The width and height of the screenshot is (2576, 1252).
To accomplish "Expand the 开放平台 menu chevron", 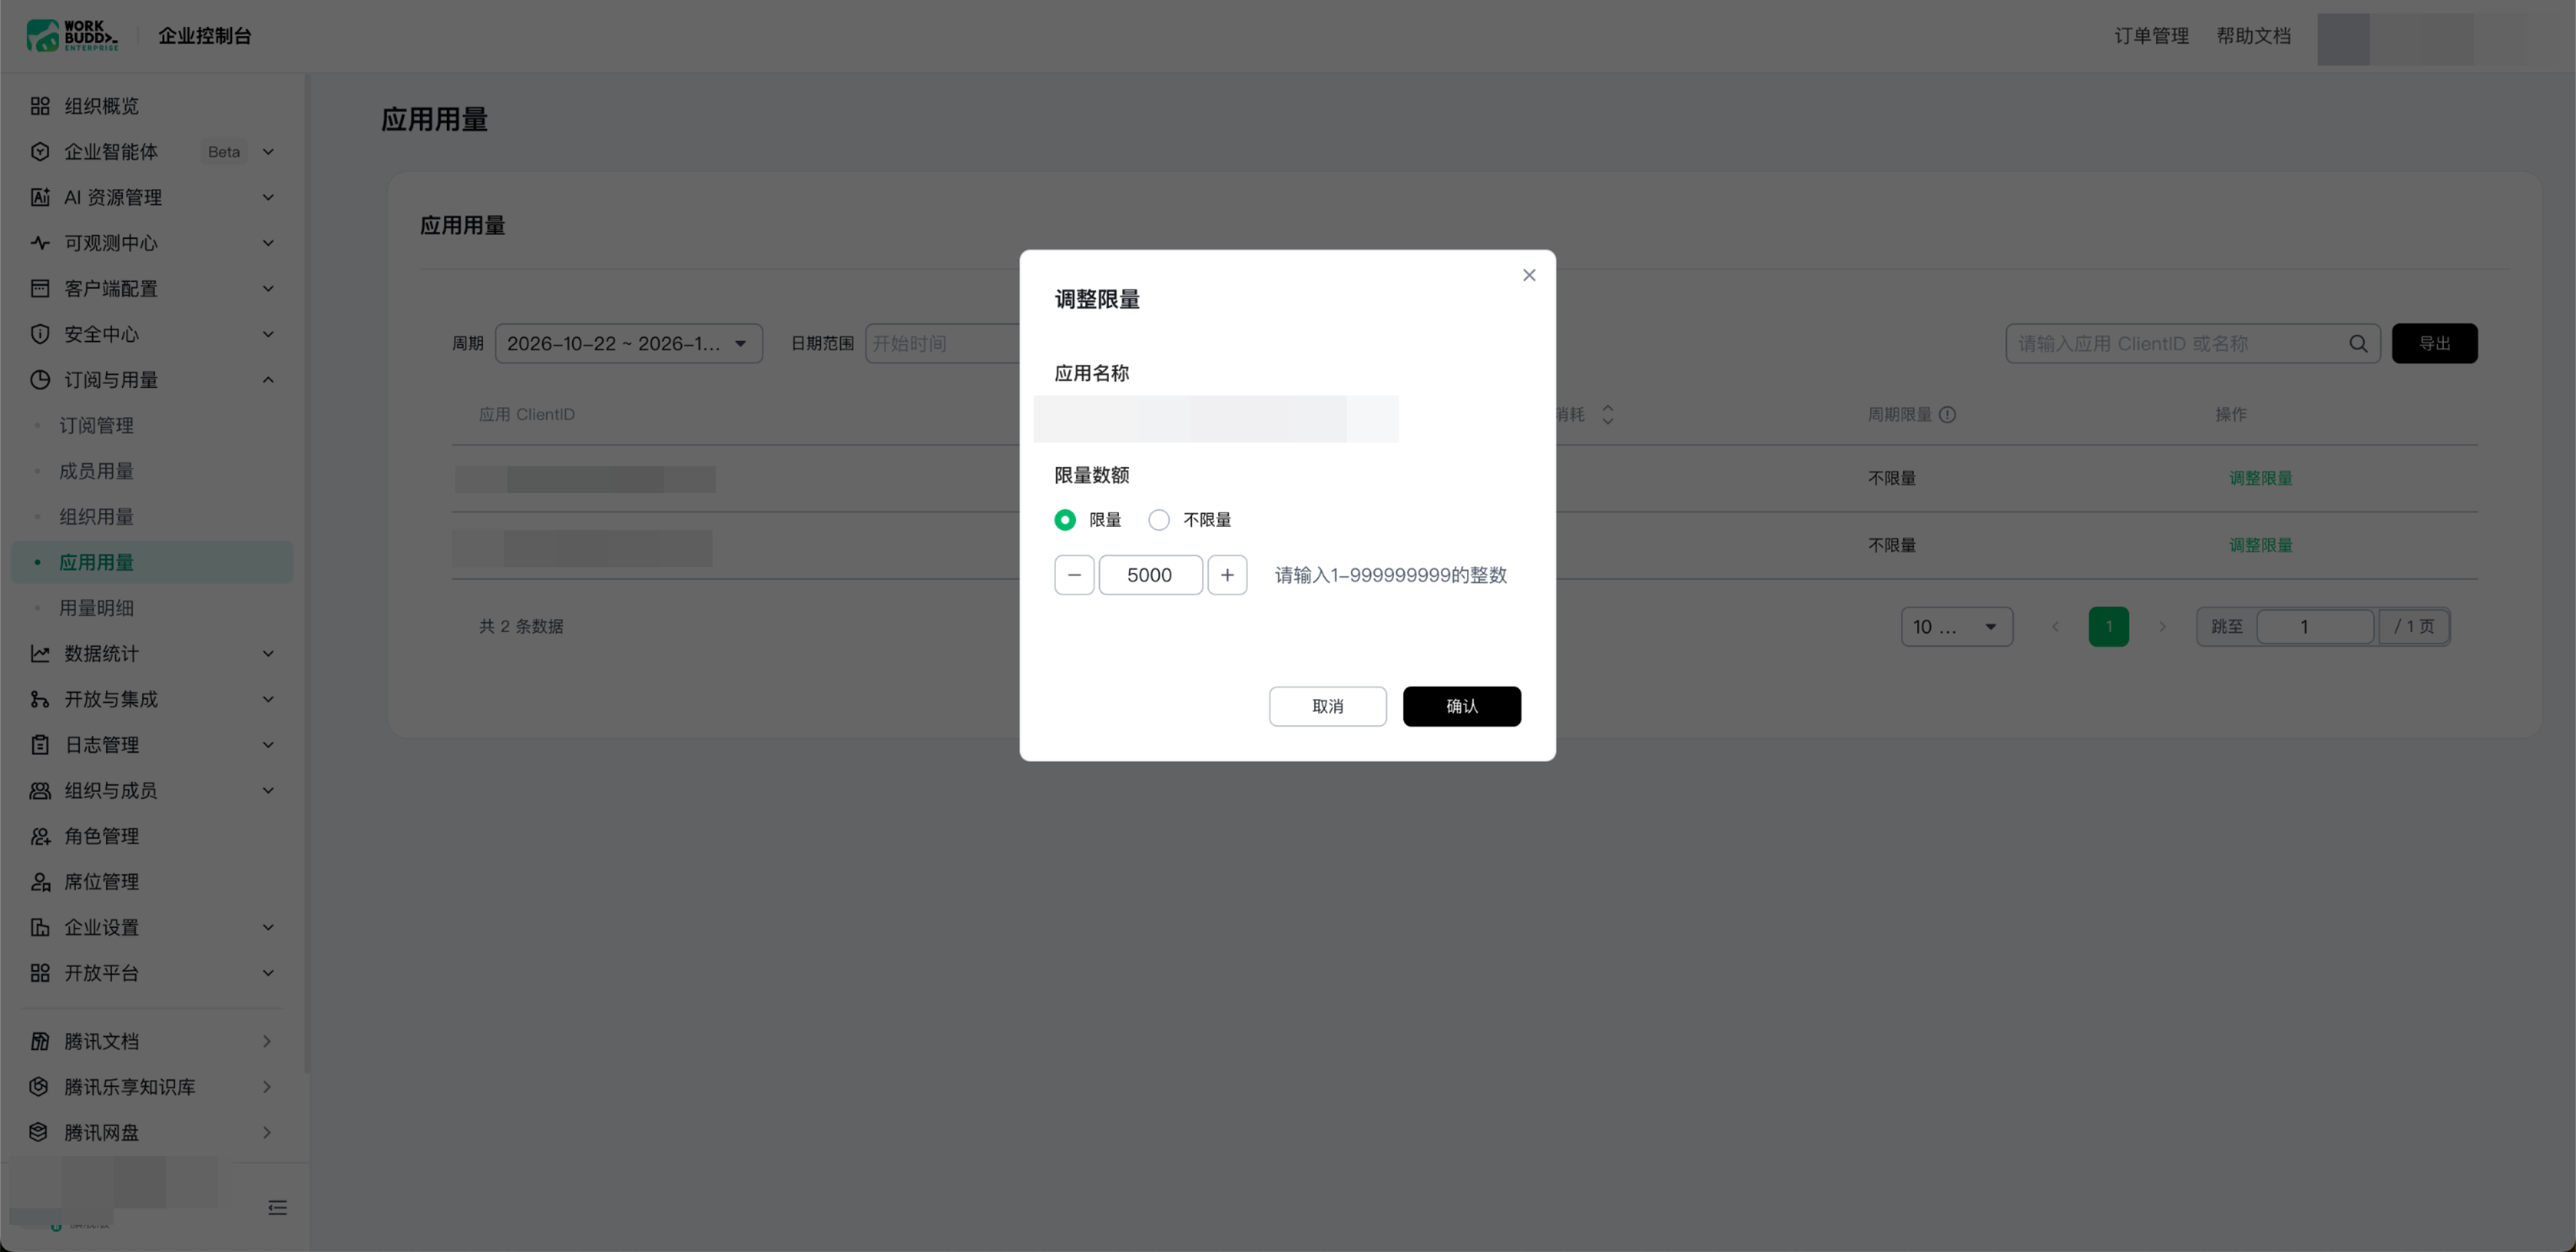I will [268, 973].
